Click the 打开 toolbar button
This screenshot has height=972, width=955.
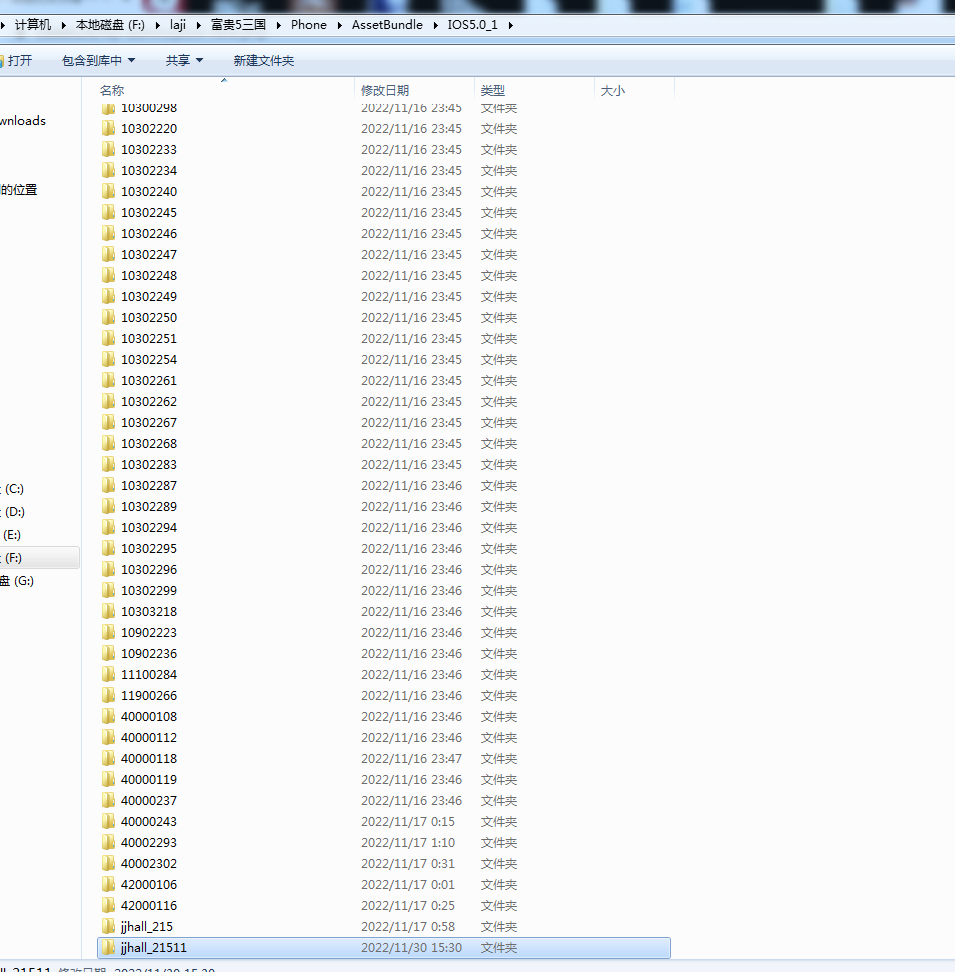[19, 61]
